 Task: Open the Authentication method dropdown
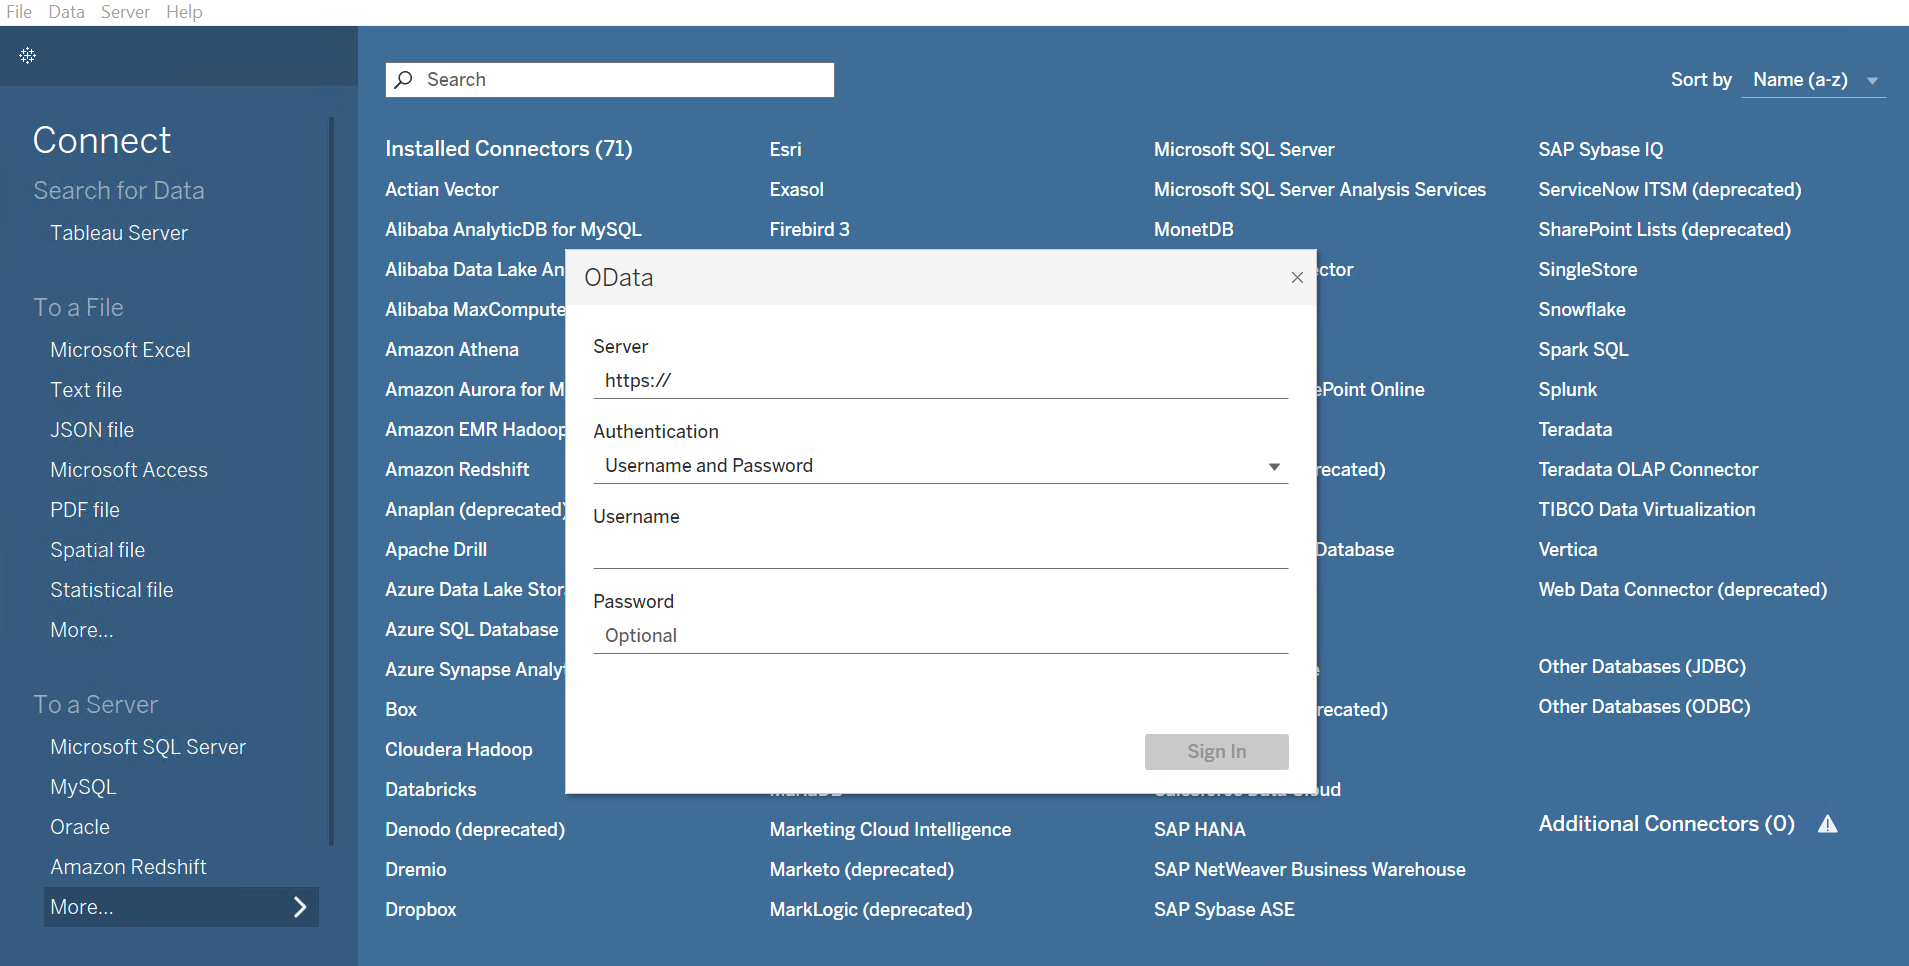pyautogui.click(x=1272, y=465)
